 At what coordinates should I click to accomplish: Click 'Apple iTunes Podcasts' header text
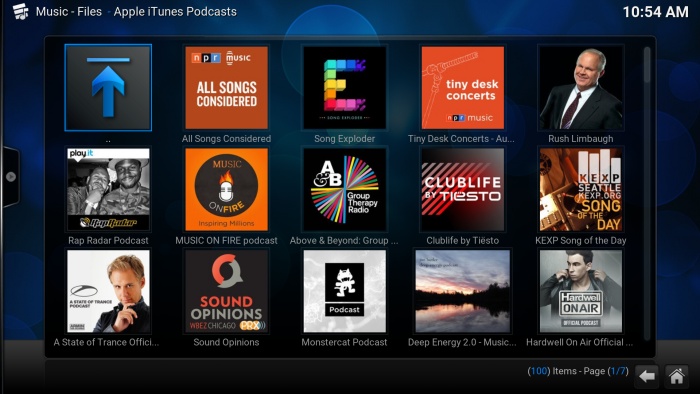175,12
